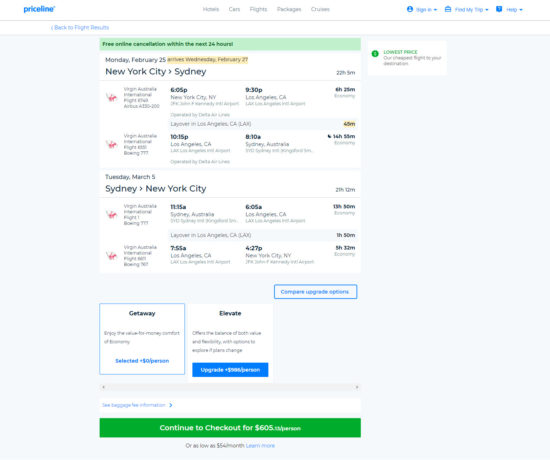Click Virgin Australia logo for 7:55a flight
The image size is (550, 460).
[112, 256]
